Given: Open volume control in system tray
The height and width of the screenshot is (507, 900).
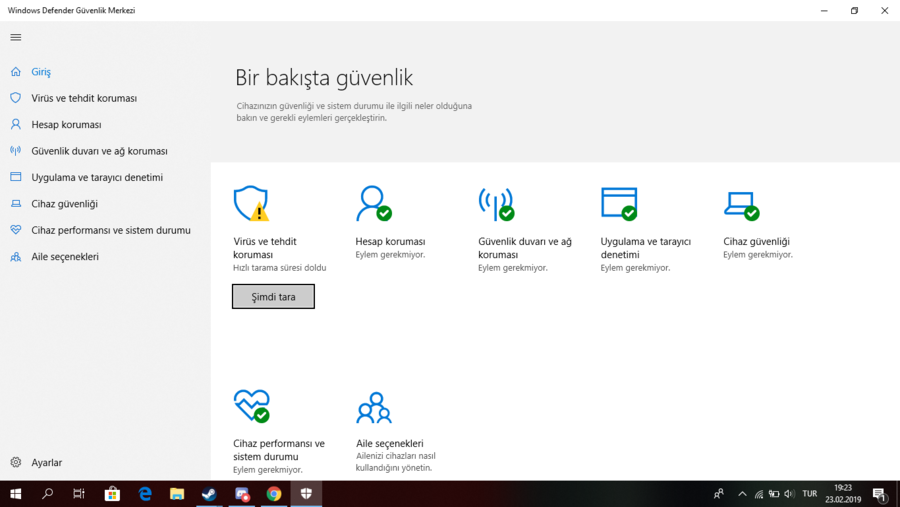Looking at the screenshot, I should (790, 494).
